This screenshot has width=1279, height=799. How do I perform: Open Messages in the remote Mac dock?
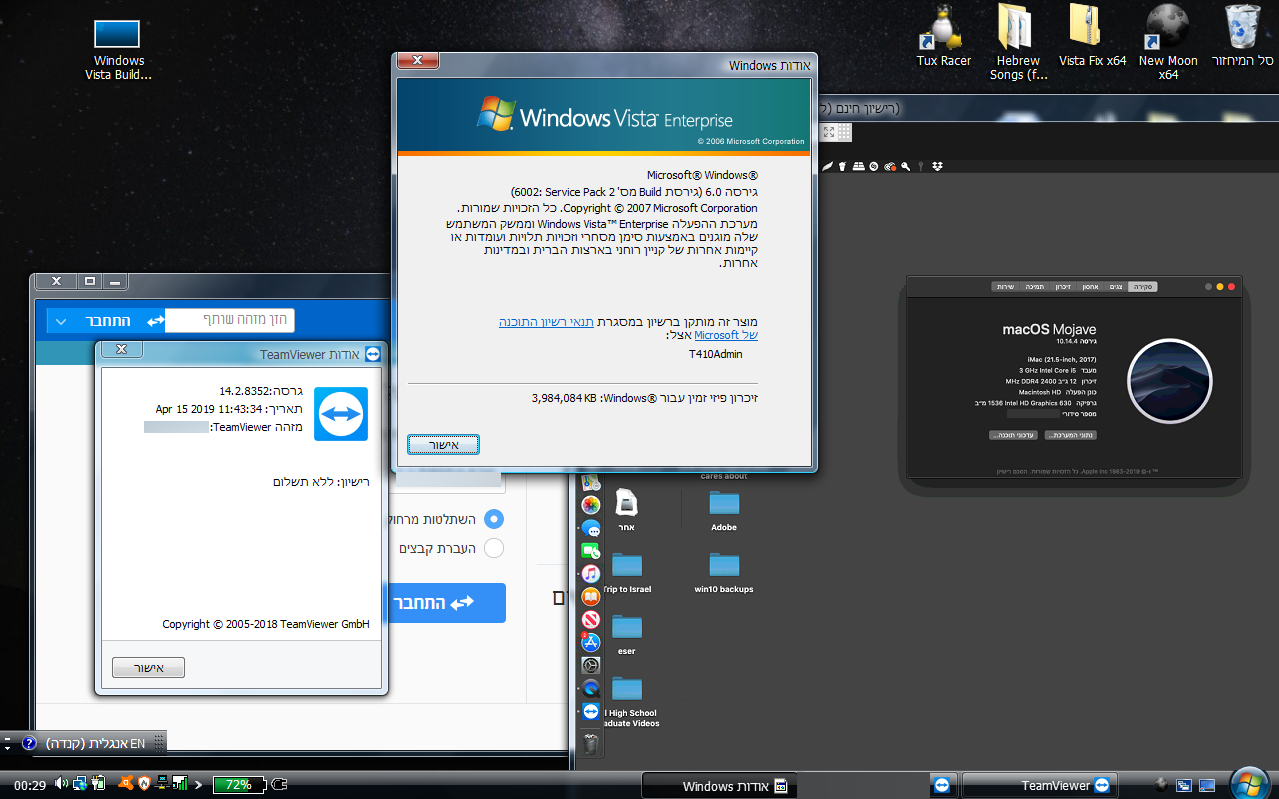click(x=590, y=528)
